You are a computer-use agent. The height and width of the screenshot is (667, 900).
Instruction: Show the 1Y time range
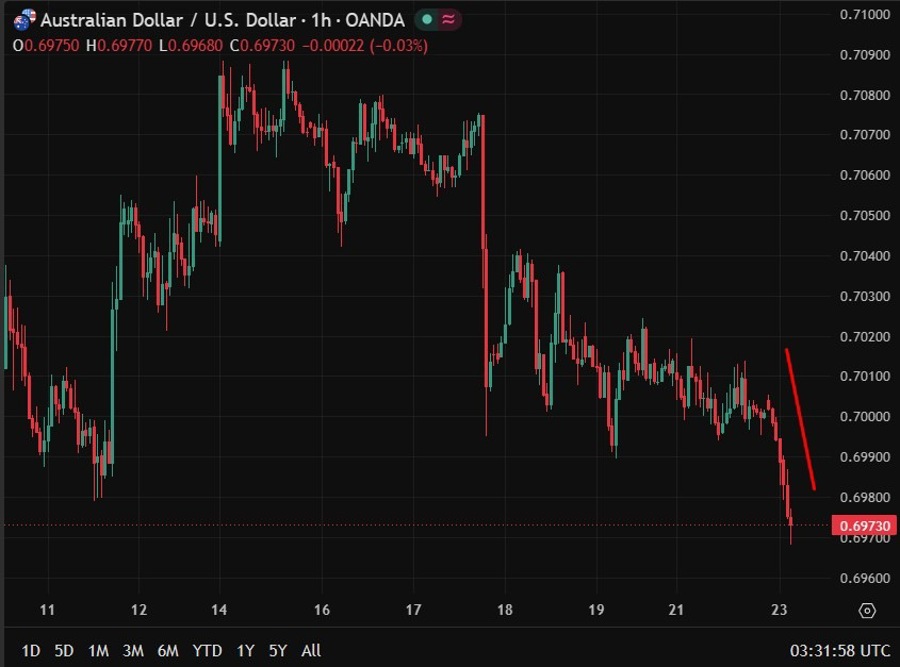tap(245, 650)
